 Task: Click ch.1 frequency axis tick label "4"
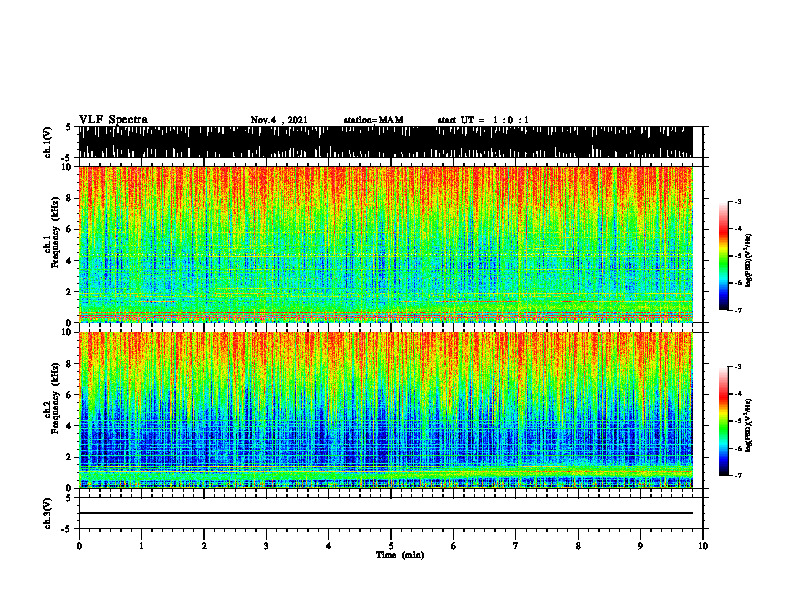(x=70, y=261)
